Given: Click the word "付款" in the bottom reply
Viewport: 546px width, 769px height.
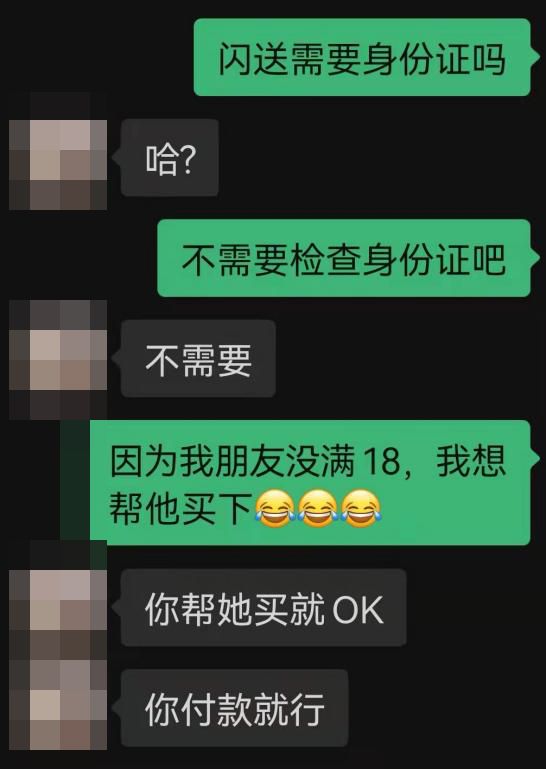Looking at the screenshot, I should click(x=216, y=710).
